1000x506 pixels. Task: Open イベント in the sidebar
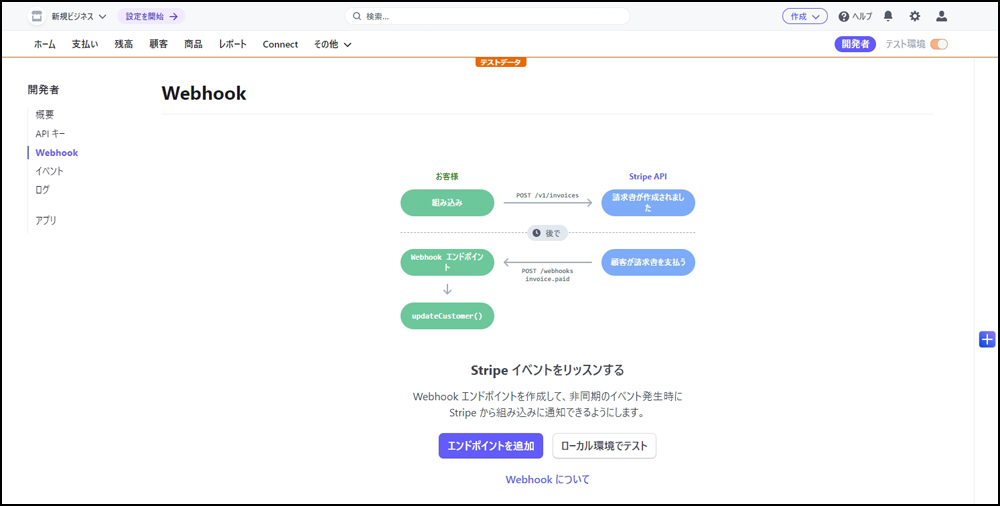[50, 171]
